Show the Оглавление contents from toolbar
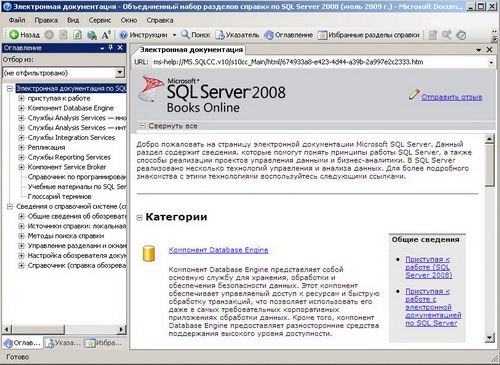The width and height of the screenshot is (500, 365). click(x=289, y=35)
